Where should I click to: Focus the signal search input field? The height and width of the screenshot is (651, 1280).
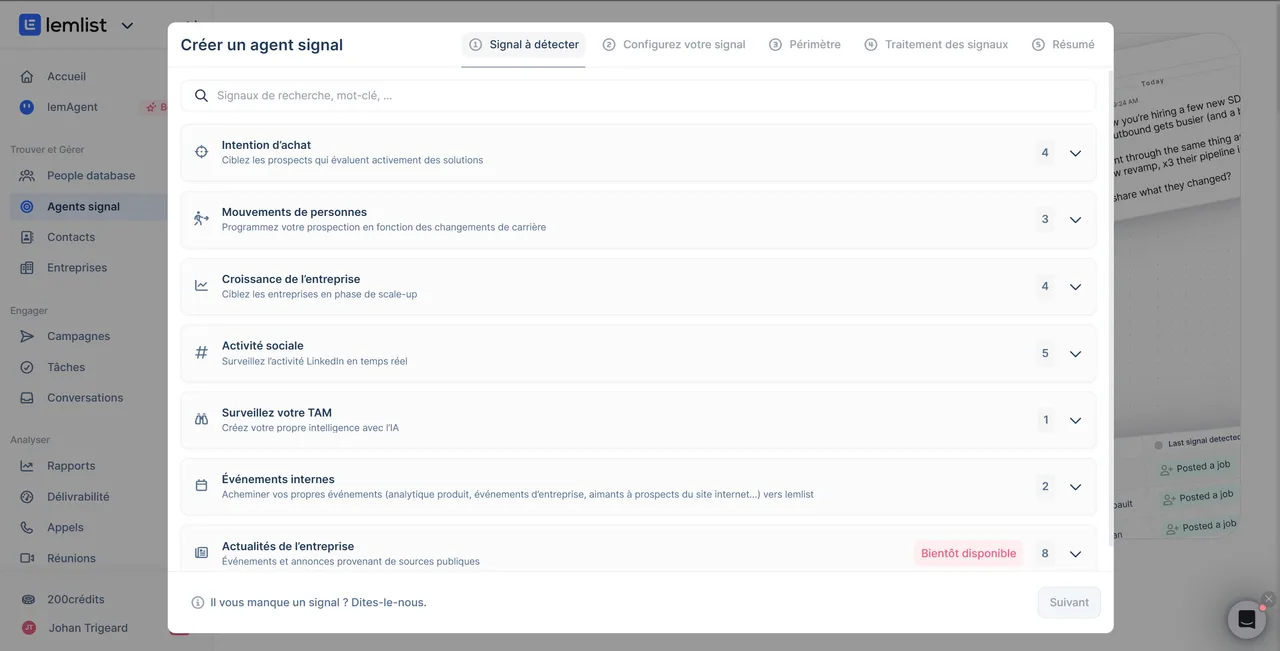point(638,96)
